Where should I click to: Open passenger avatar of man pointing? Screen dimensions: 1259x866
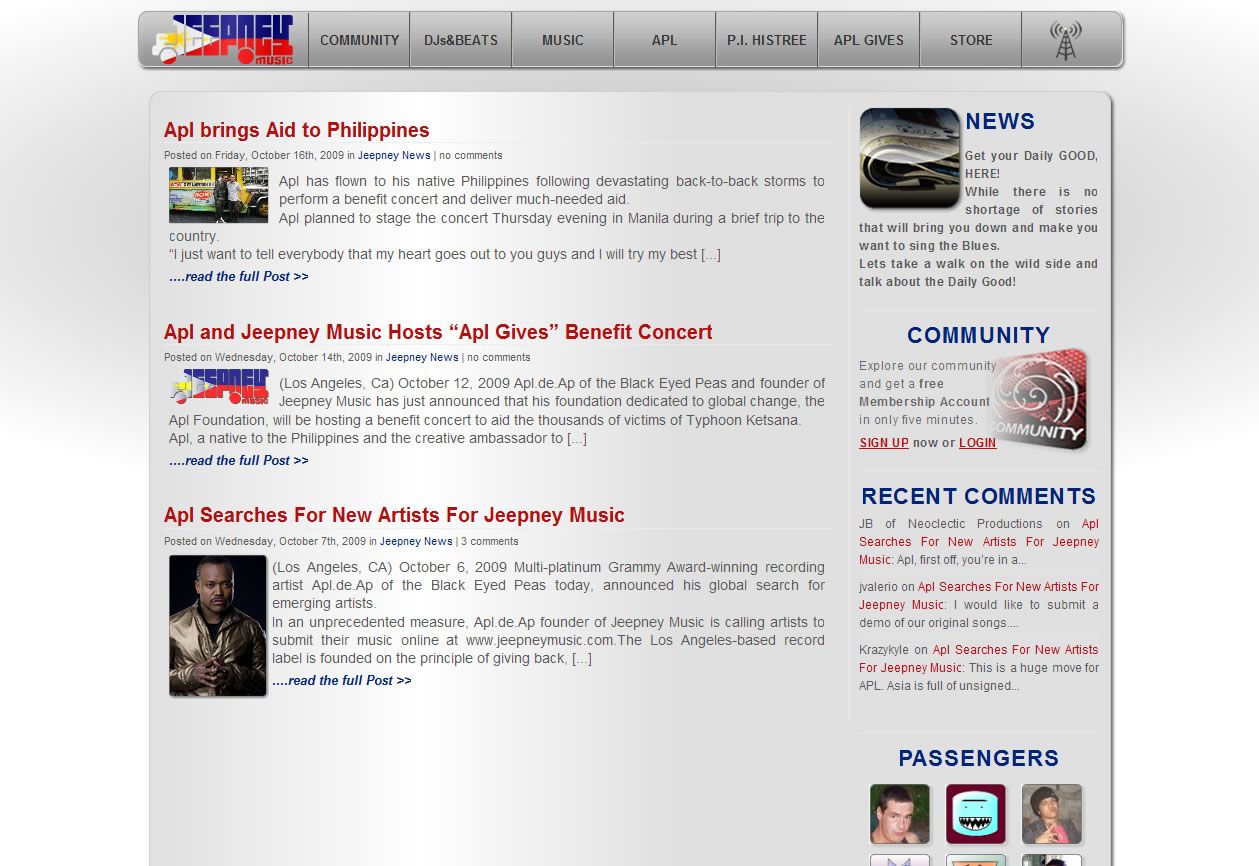pyautogui.click(x=1052, y=814)
